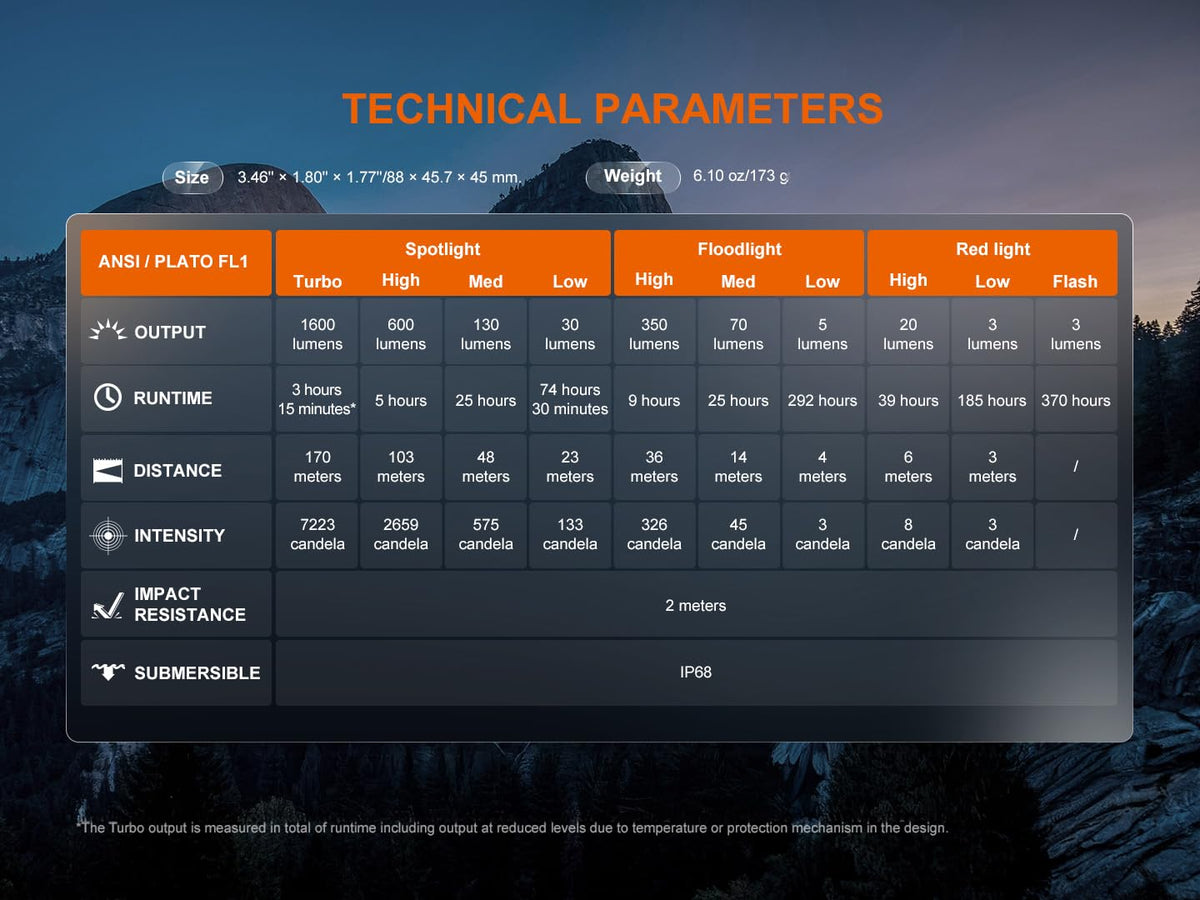This screenshot has height=900, width=1200.
Task: Select the Turbo output footnote text
Action: click(x=512, y=828)
